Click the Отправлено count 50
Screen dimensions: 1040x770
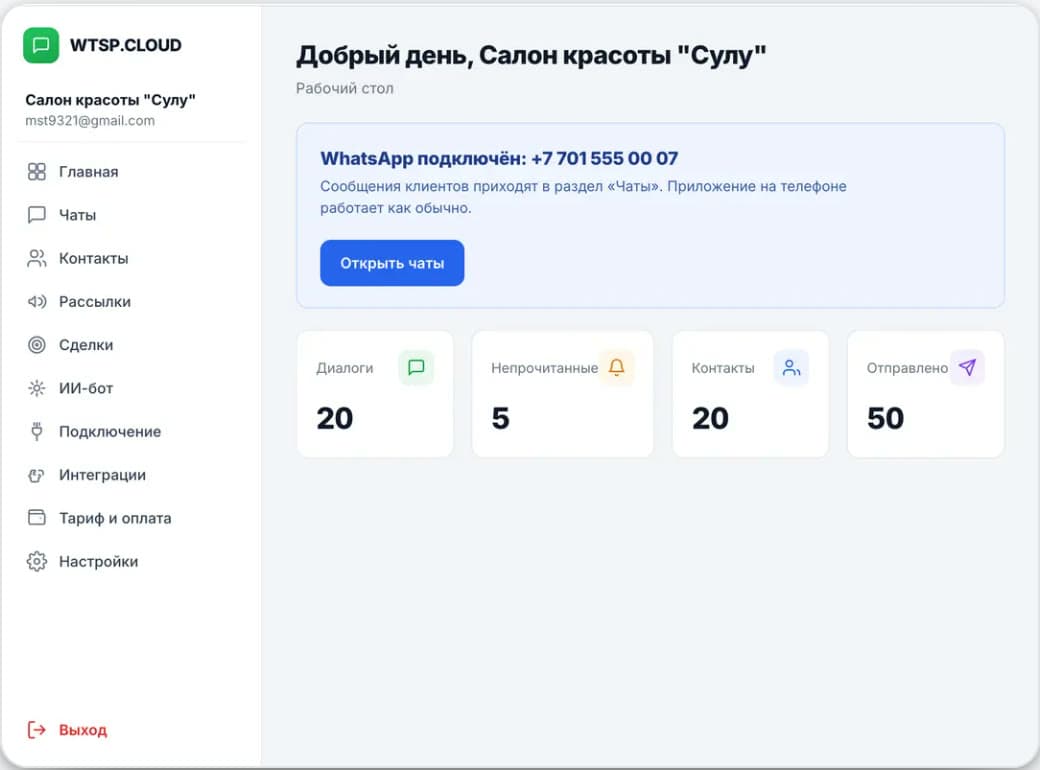[885, 418]
